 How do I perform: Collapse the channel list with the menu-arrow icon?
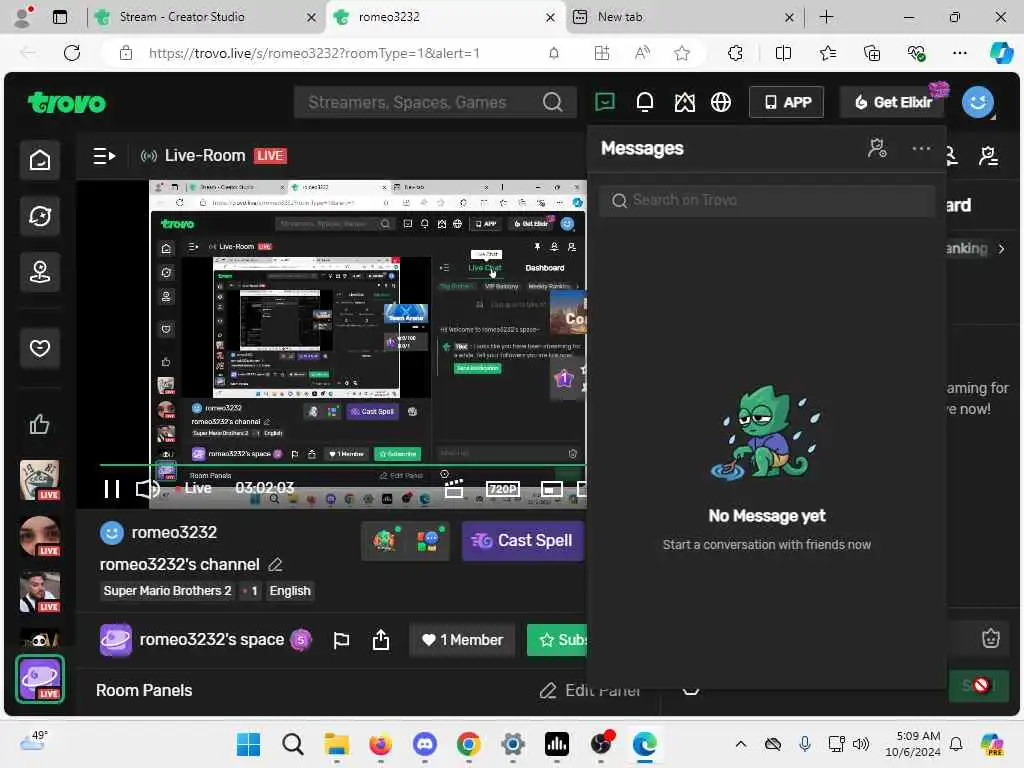[x=104, y=156]
